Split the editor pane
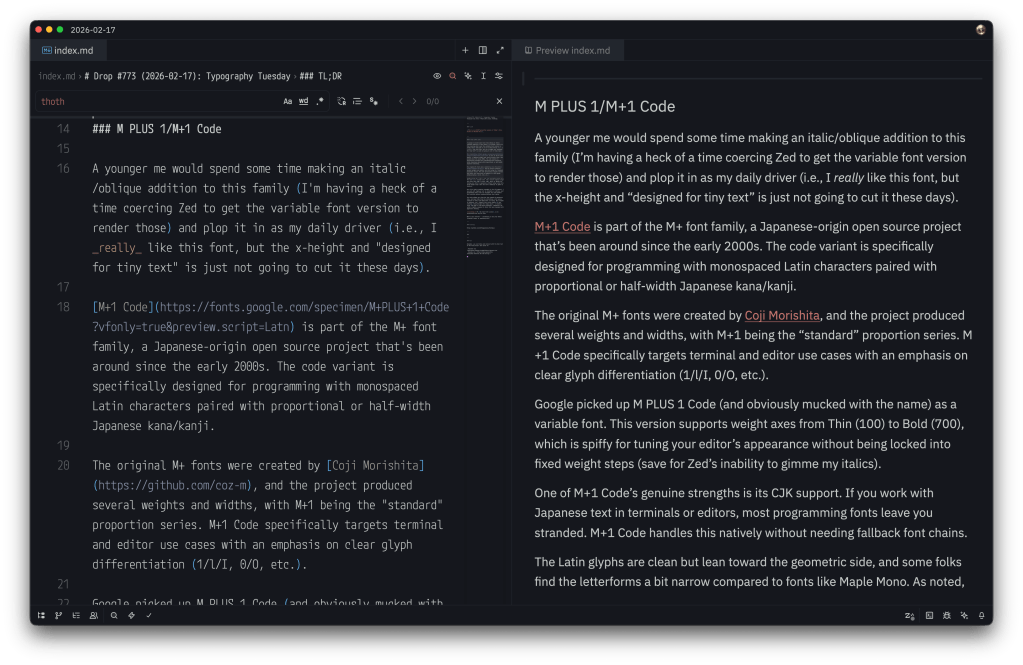The height and width of the screenshot is (665, 1023). [x=483, y=50]
